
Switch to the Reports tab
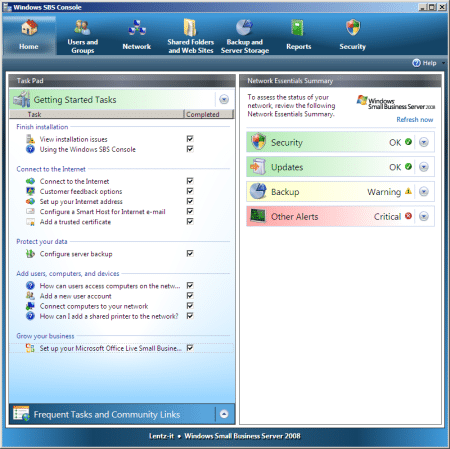tap(298, 36)
